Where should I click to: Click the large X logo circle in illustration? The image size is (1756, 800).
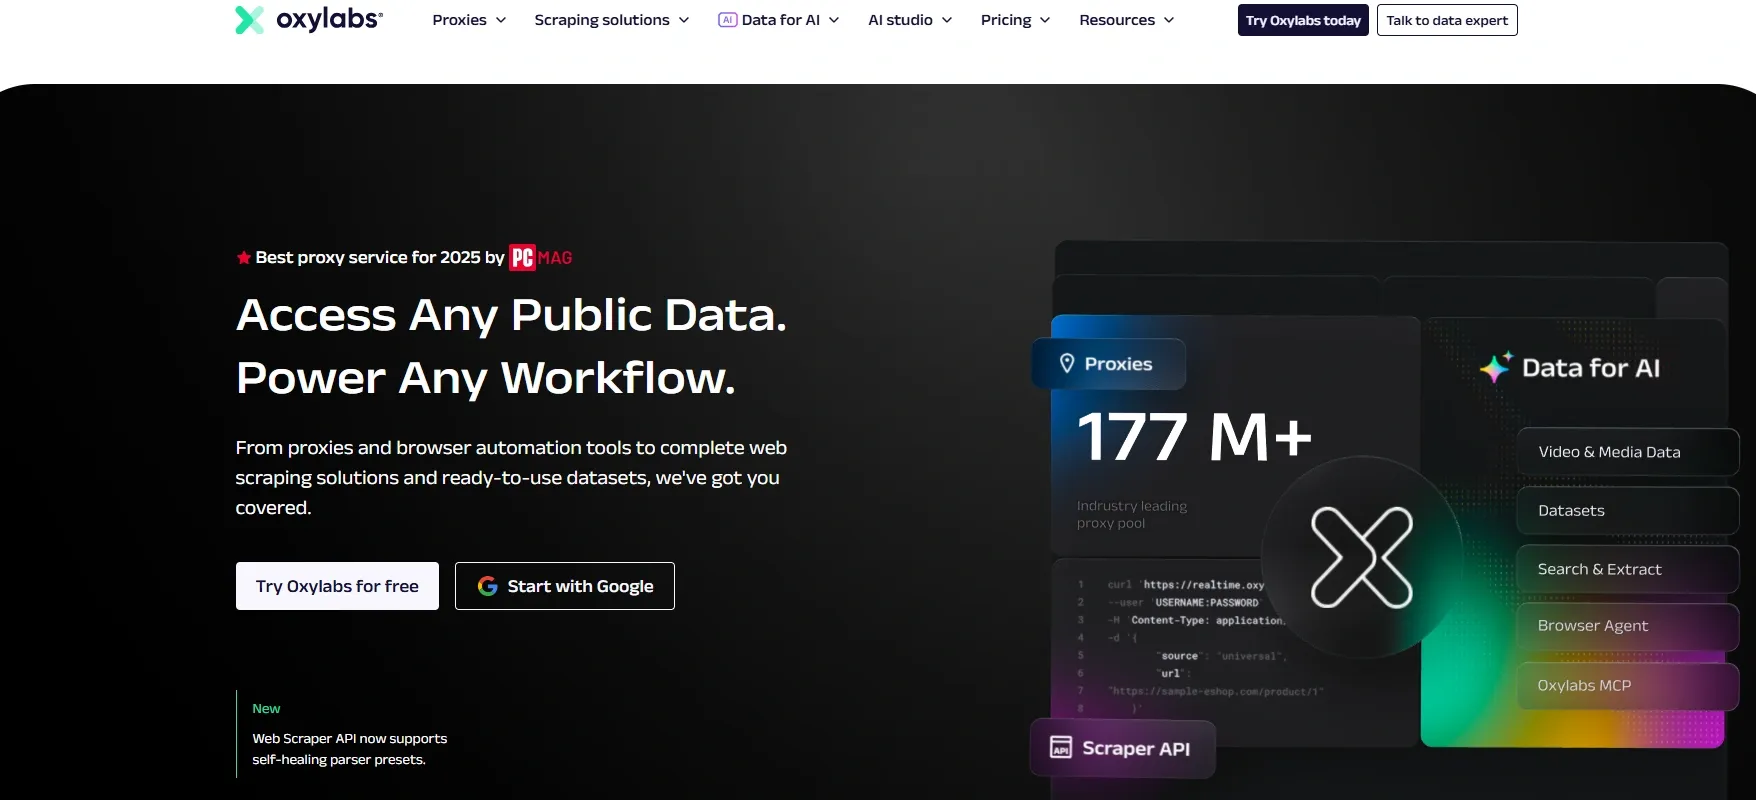1362,557
